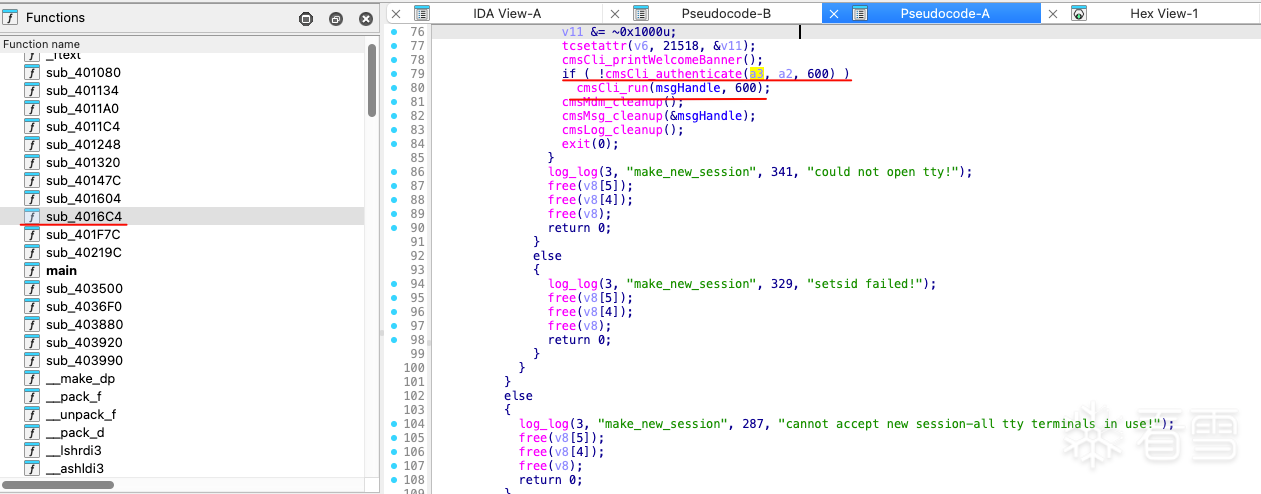The width and height of the screenshot is (1261, 494).
Task: Click the Functions panel lock button
Action: click(x=306, y=19)
